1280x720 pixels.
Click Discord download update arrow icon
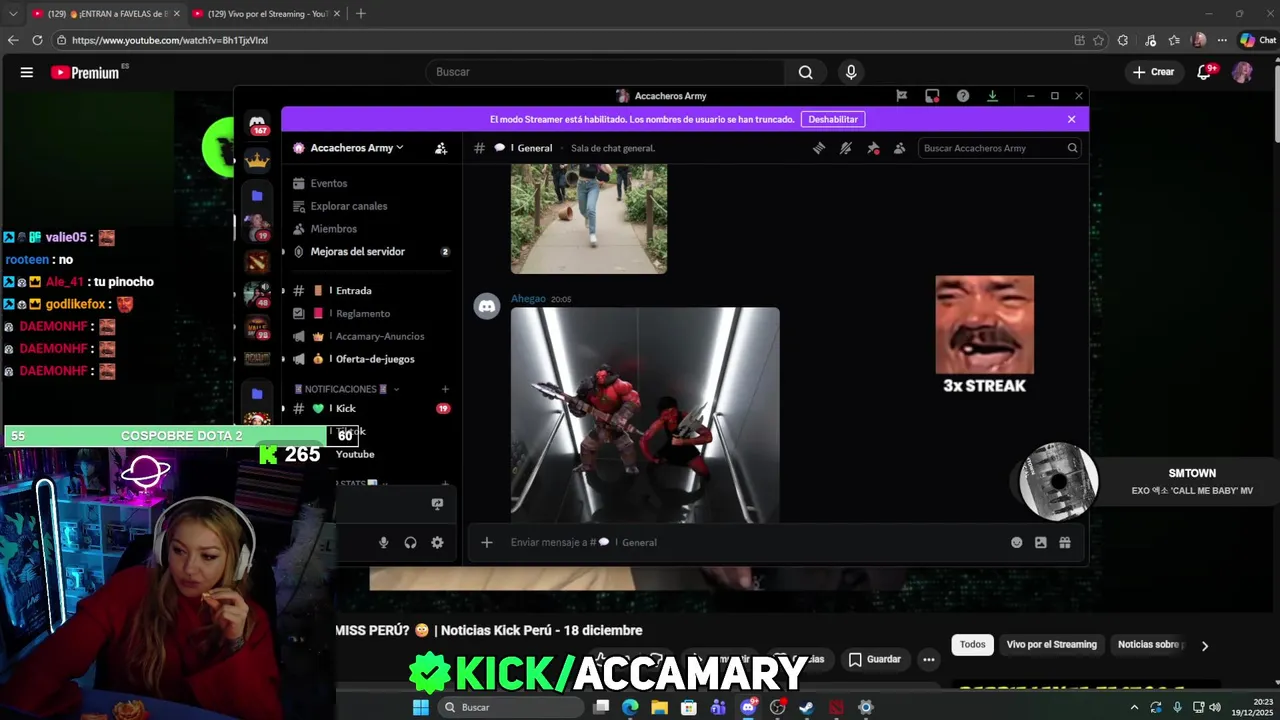tap(992, 96)
